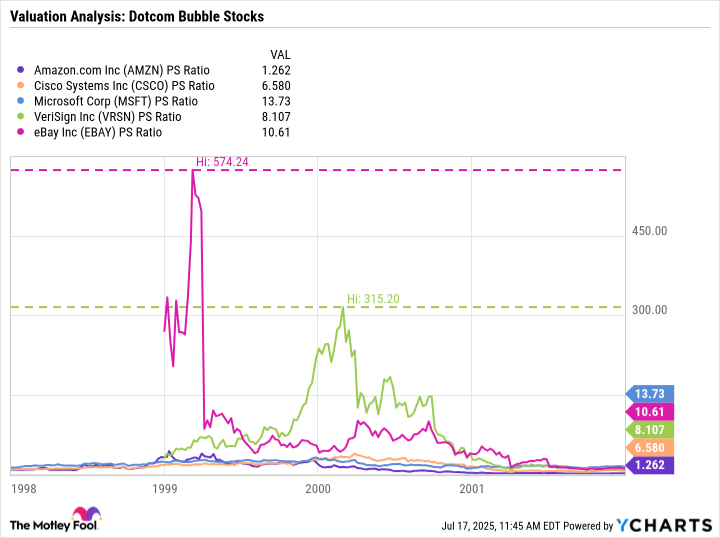This screenshot has height=538, width=720.
Task: Click the 2000 x-axis label
Action: pos(318,488)
